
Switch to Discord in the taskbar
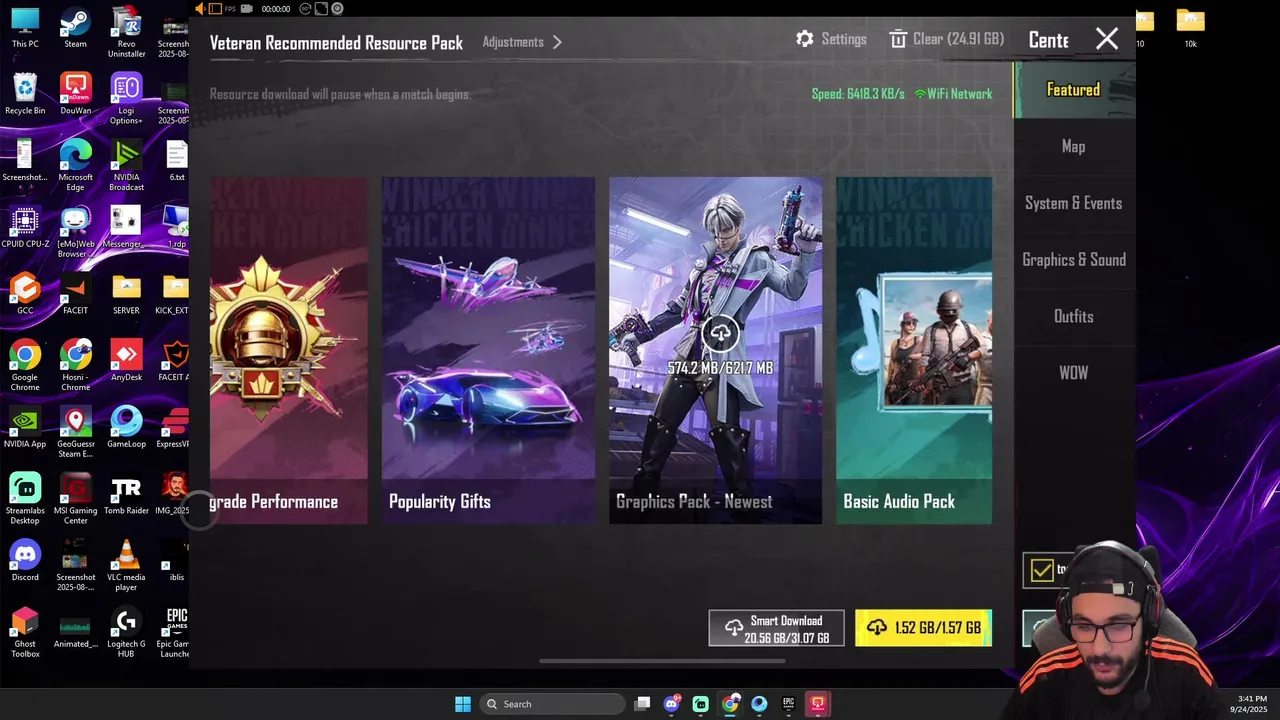(x=671, y=704)
